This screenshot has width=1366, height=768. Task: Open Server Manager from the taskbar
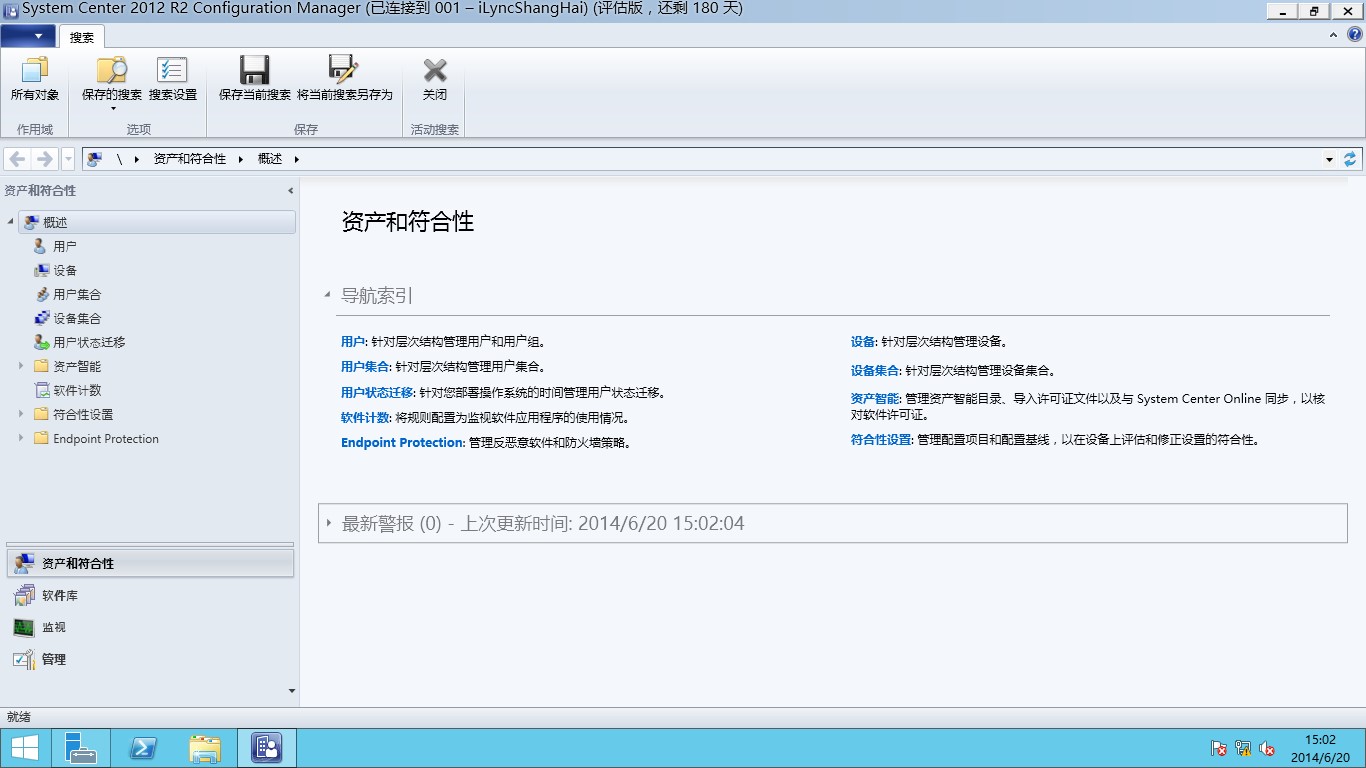coord(80,748)
